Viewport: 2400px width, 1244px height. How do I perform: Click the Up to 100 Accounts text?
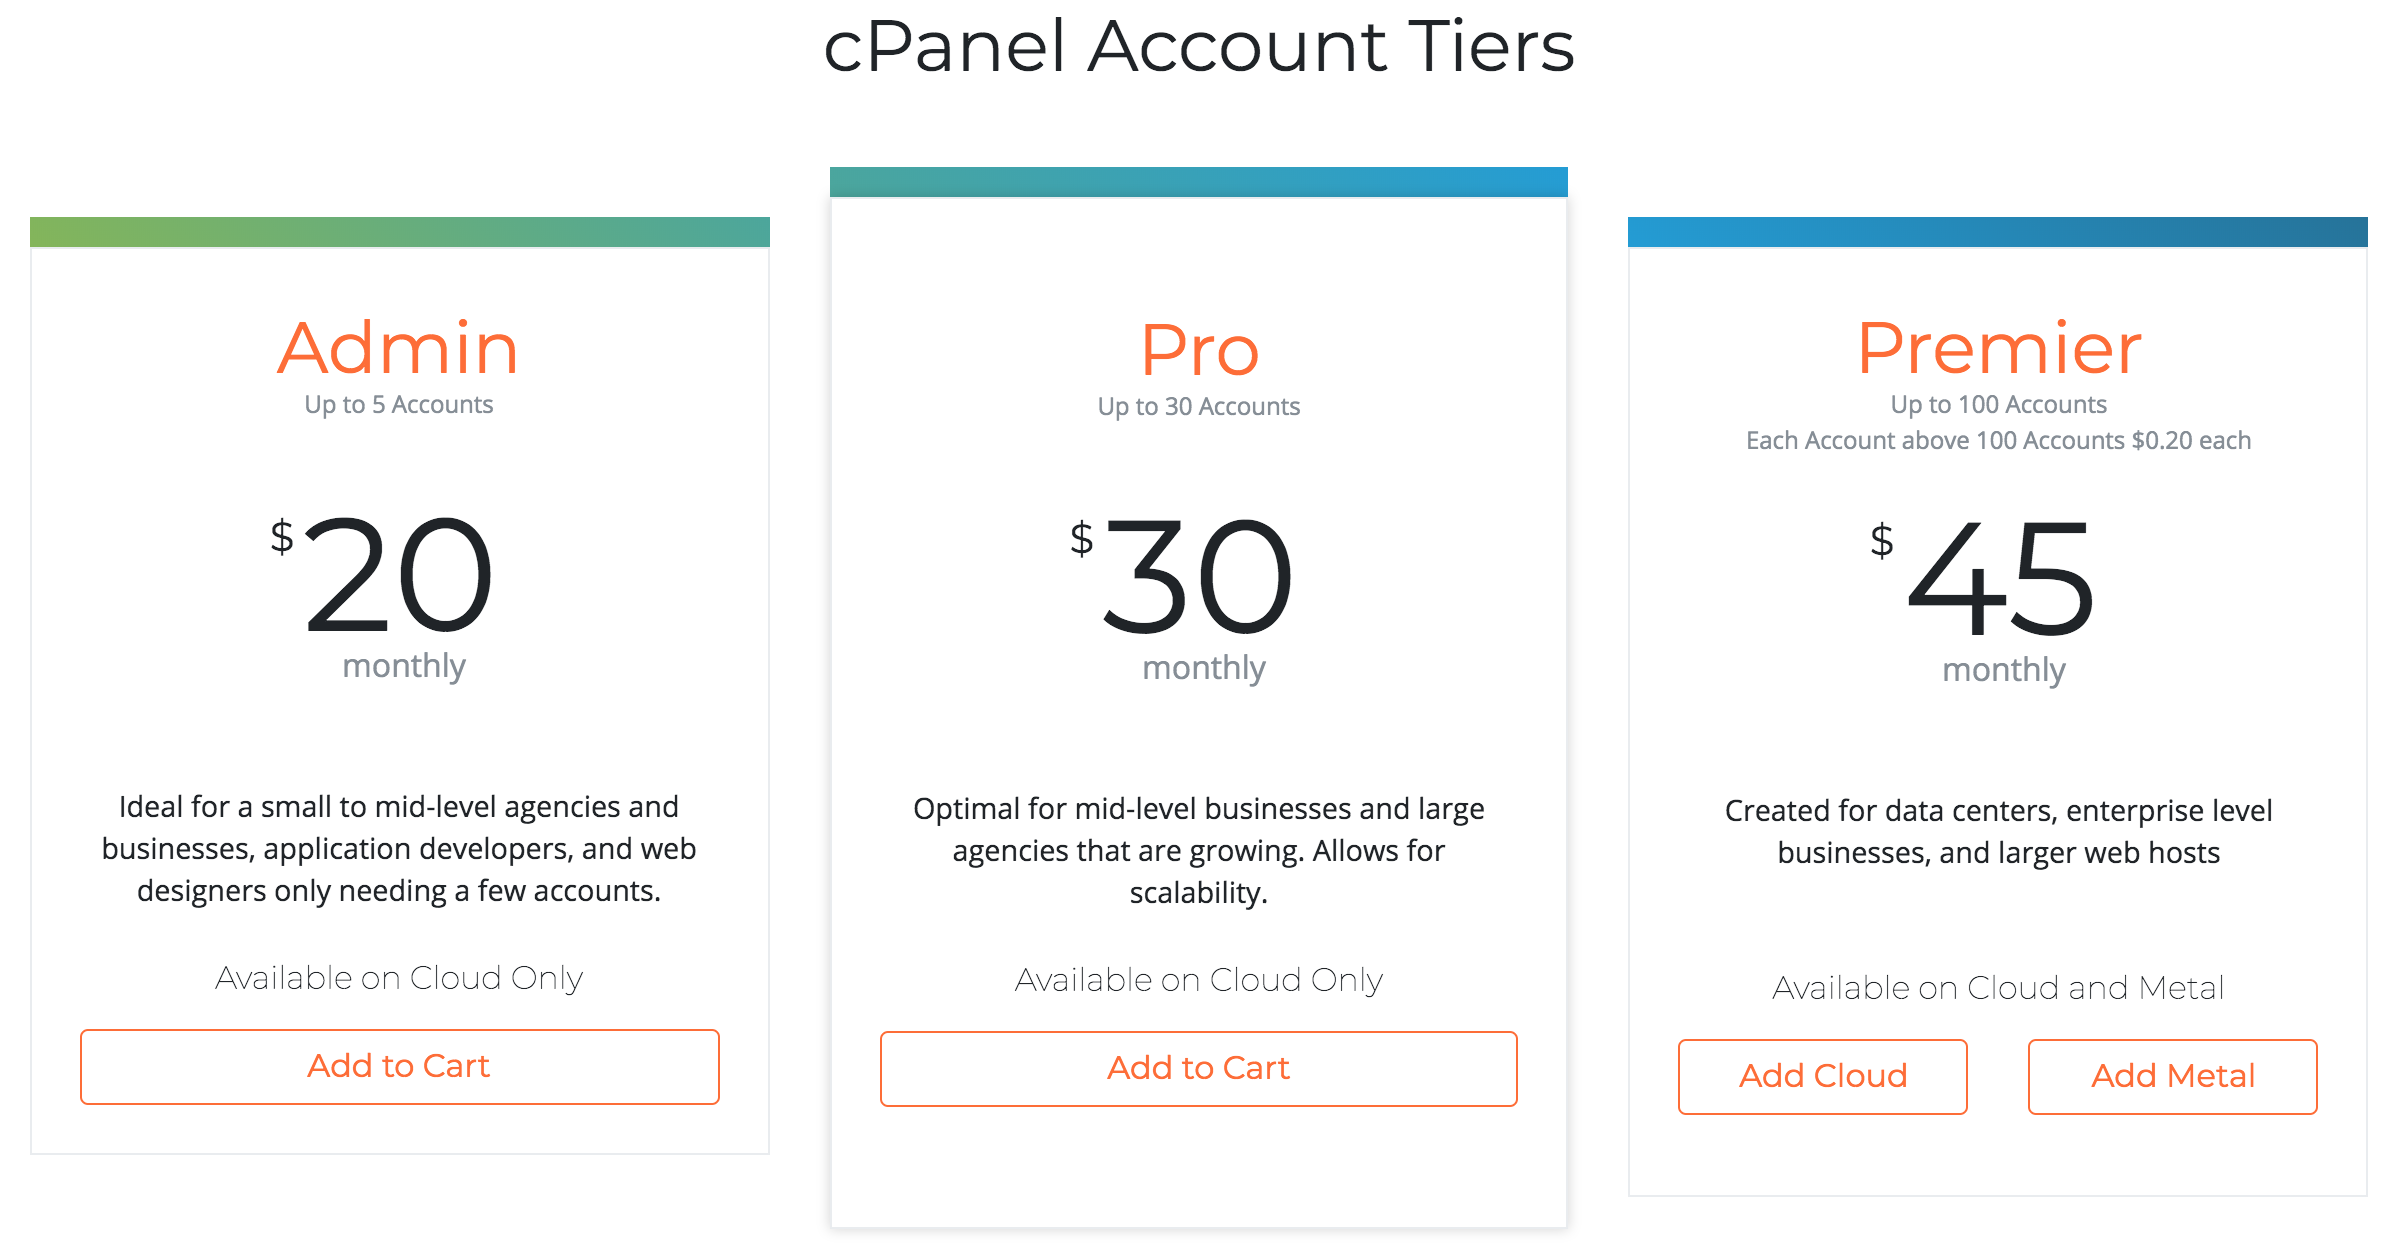tap(1998, 405)
